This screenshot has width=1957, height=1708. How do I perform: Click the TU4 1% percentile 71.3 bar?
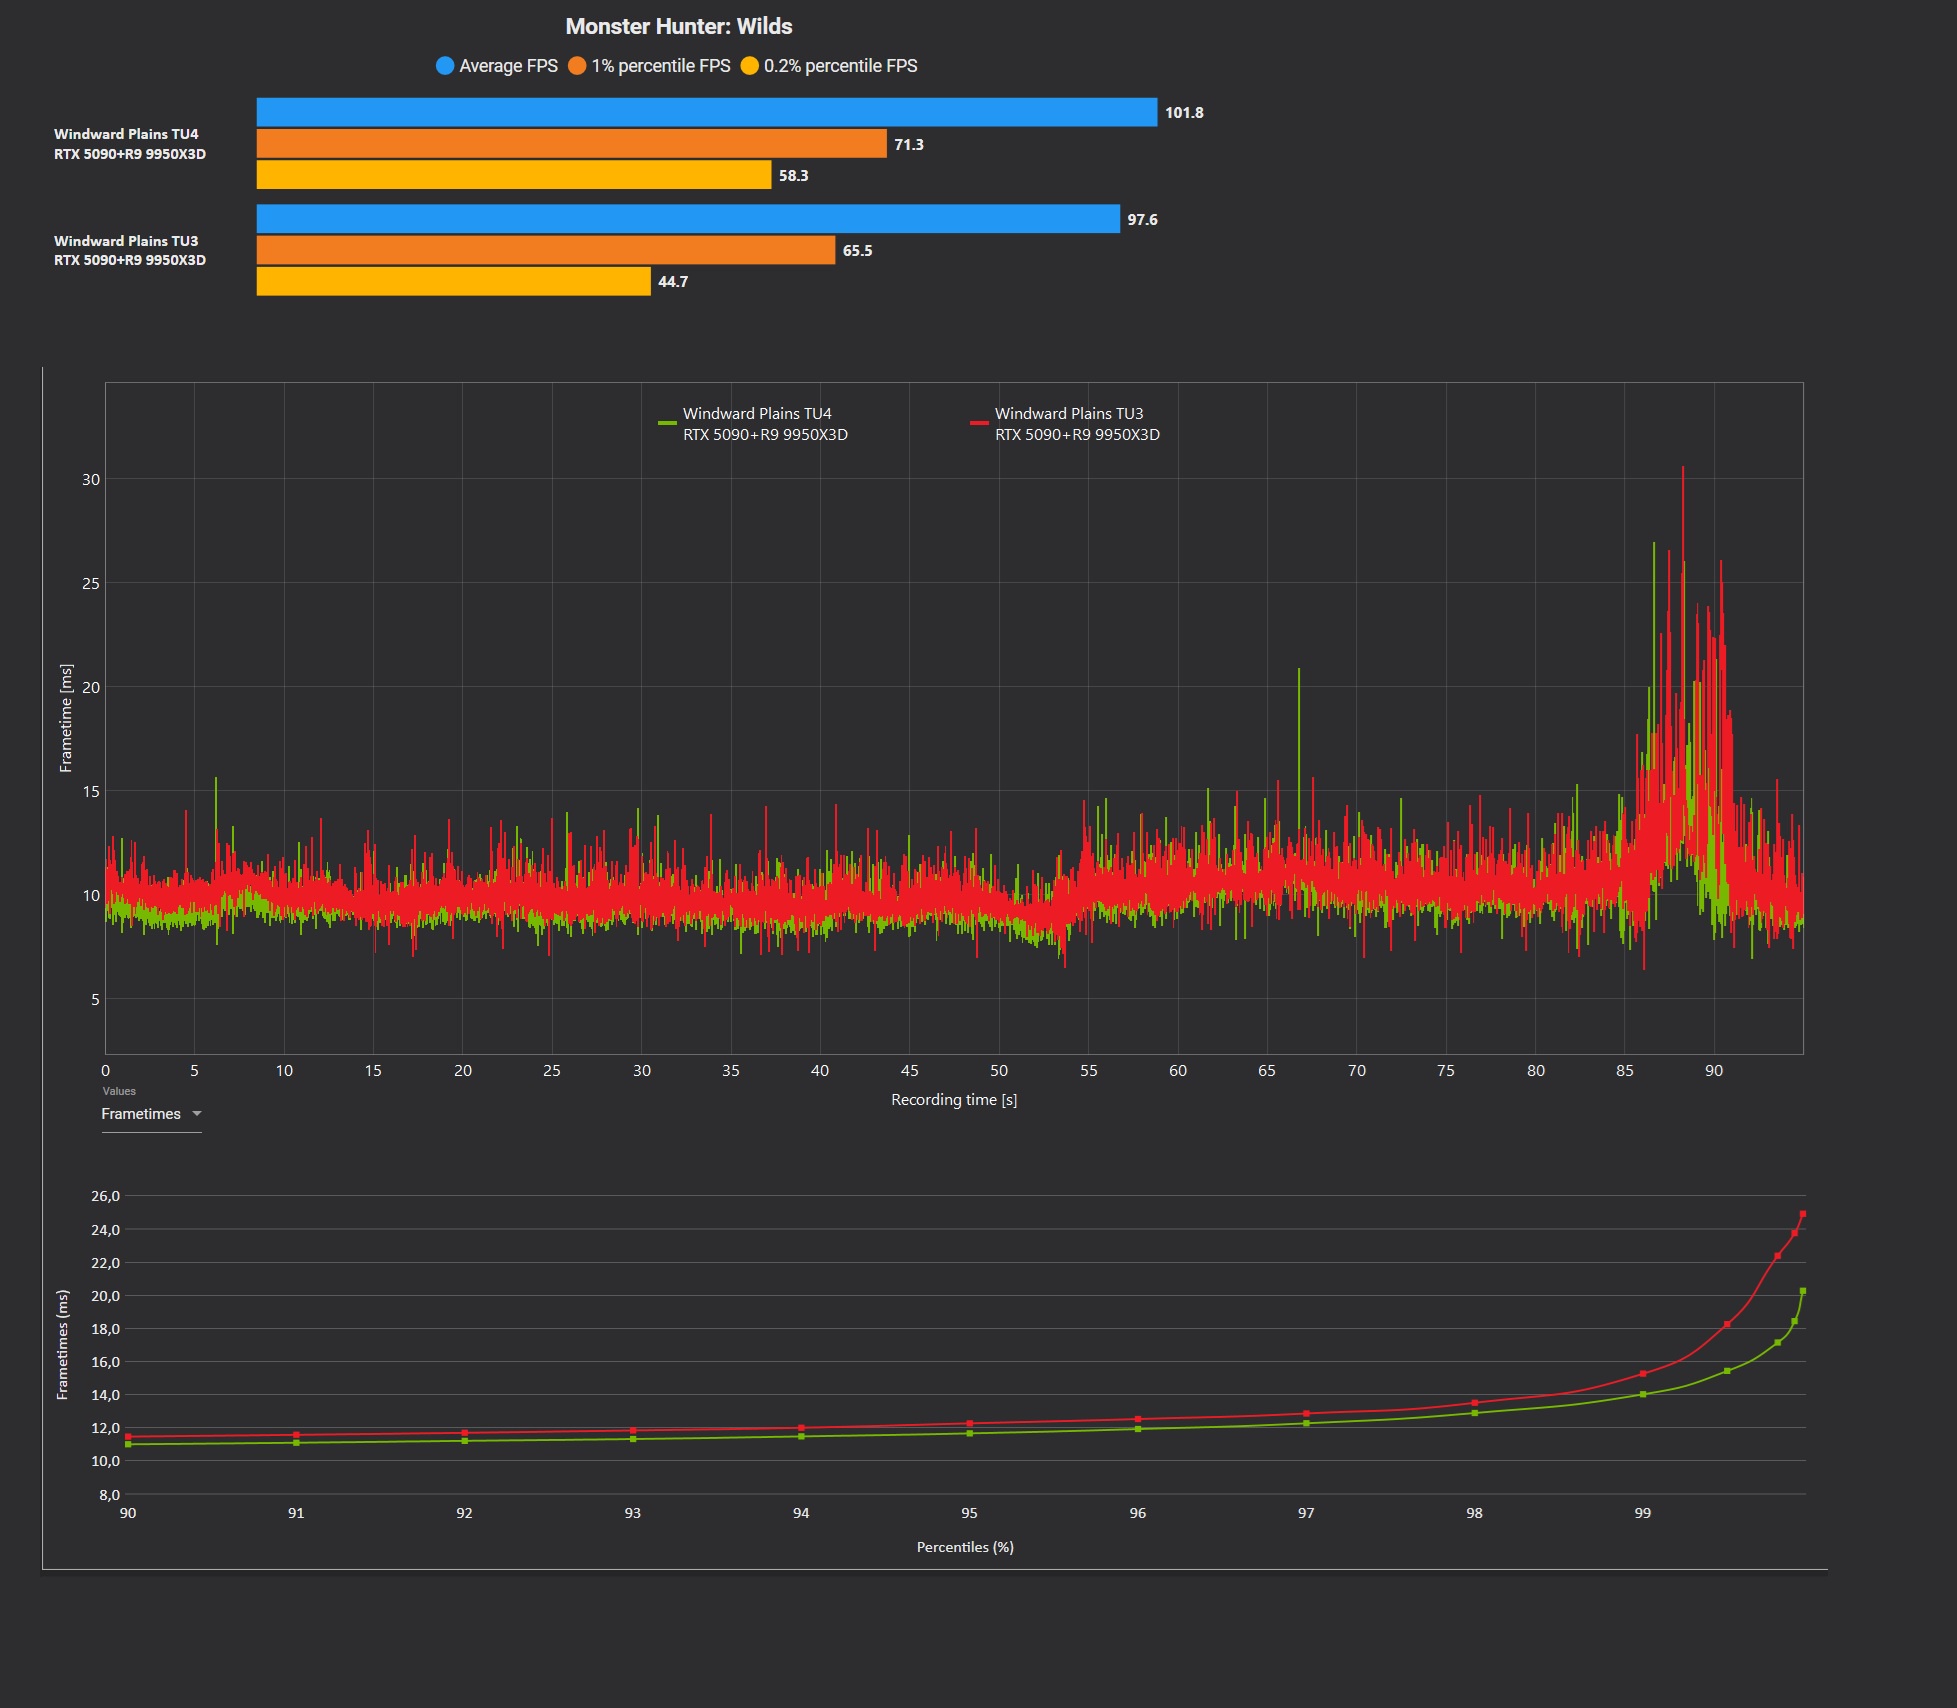(x=571, y=144)
